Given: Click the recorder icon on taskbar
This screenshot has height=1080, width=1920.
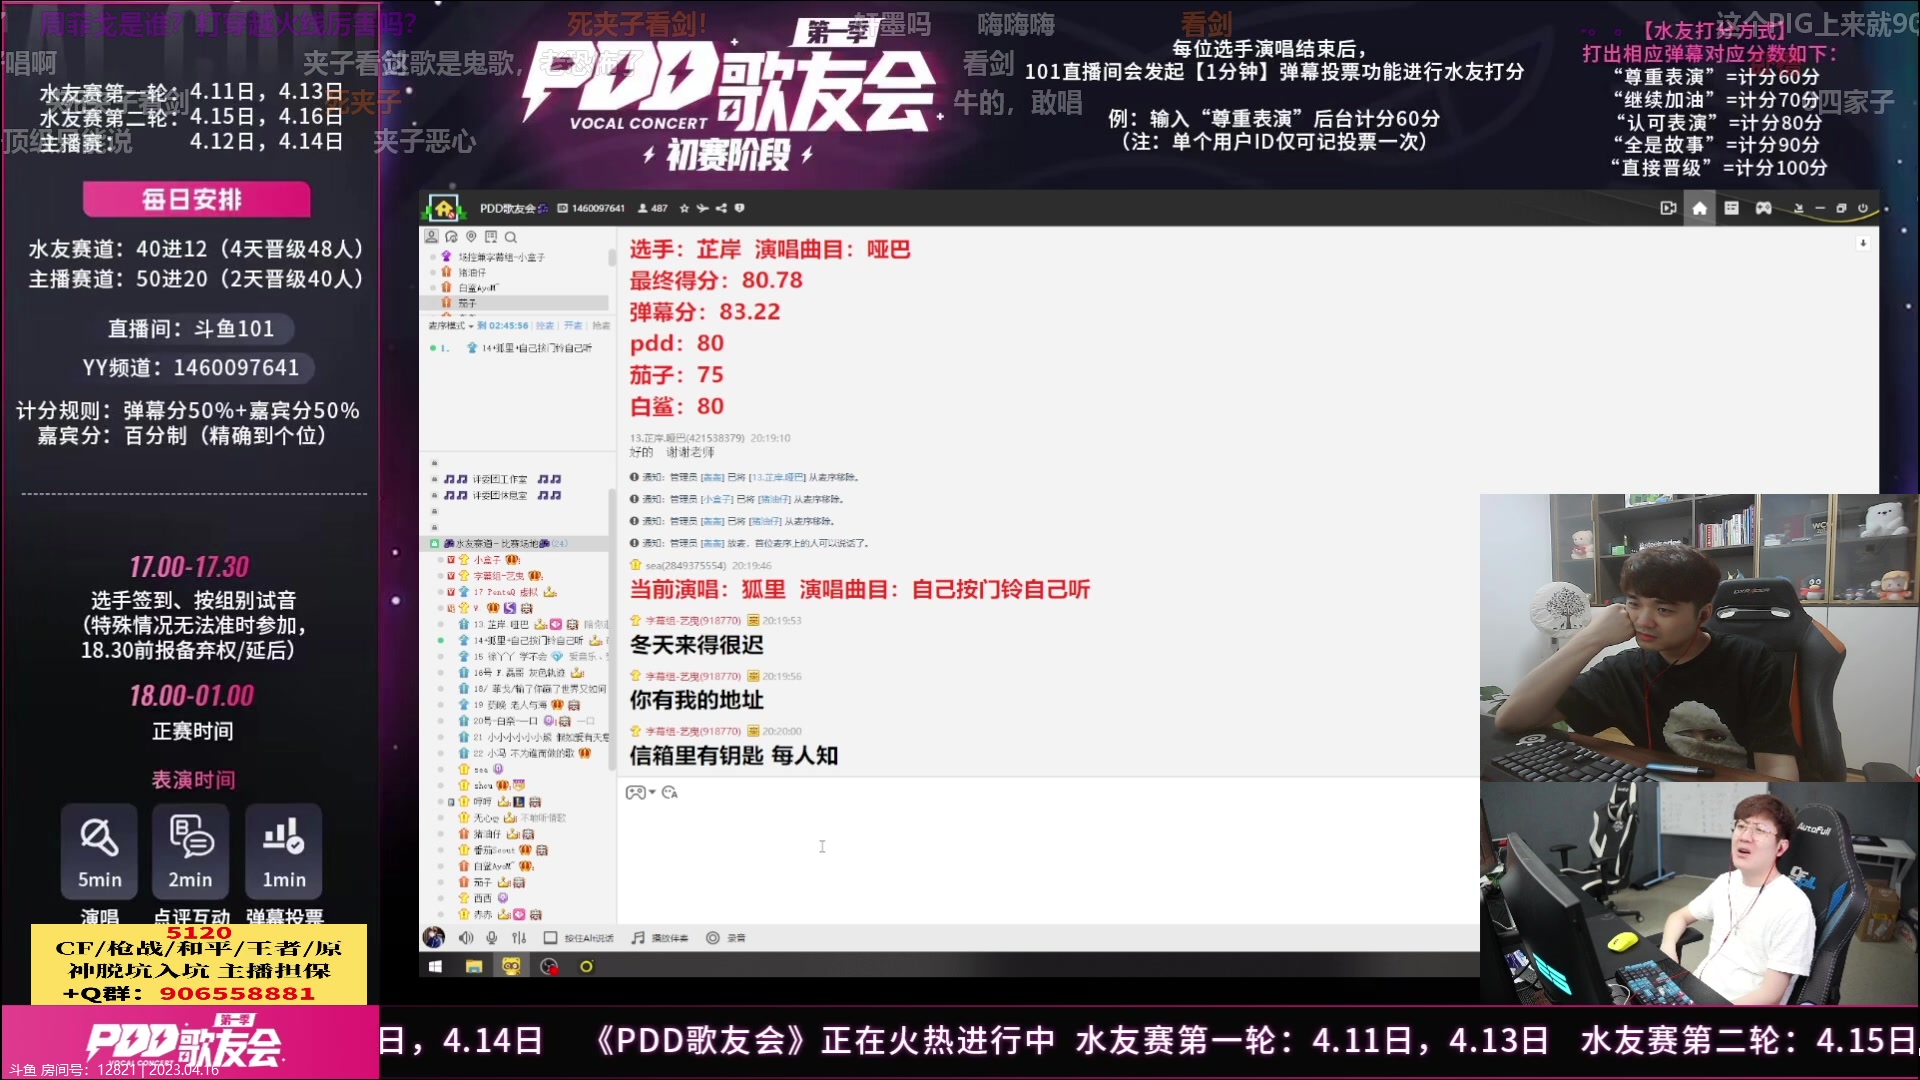Looking at the screenshot, I should pos(549,966).
